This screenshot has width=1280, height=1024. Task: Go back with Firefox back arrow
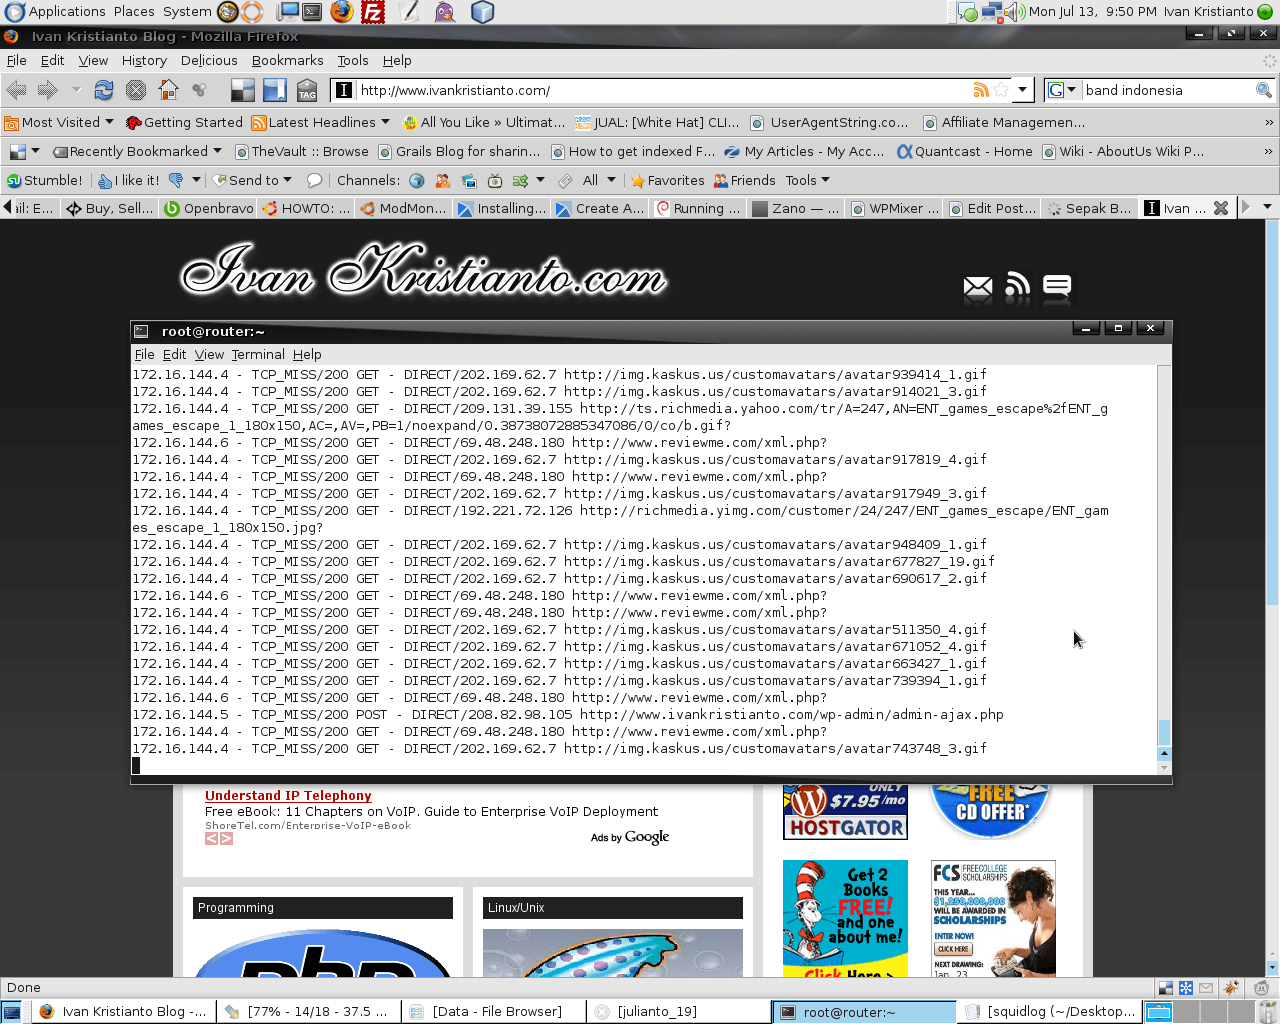point(17,90)
